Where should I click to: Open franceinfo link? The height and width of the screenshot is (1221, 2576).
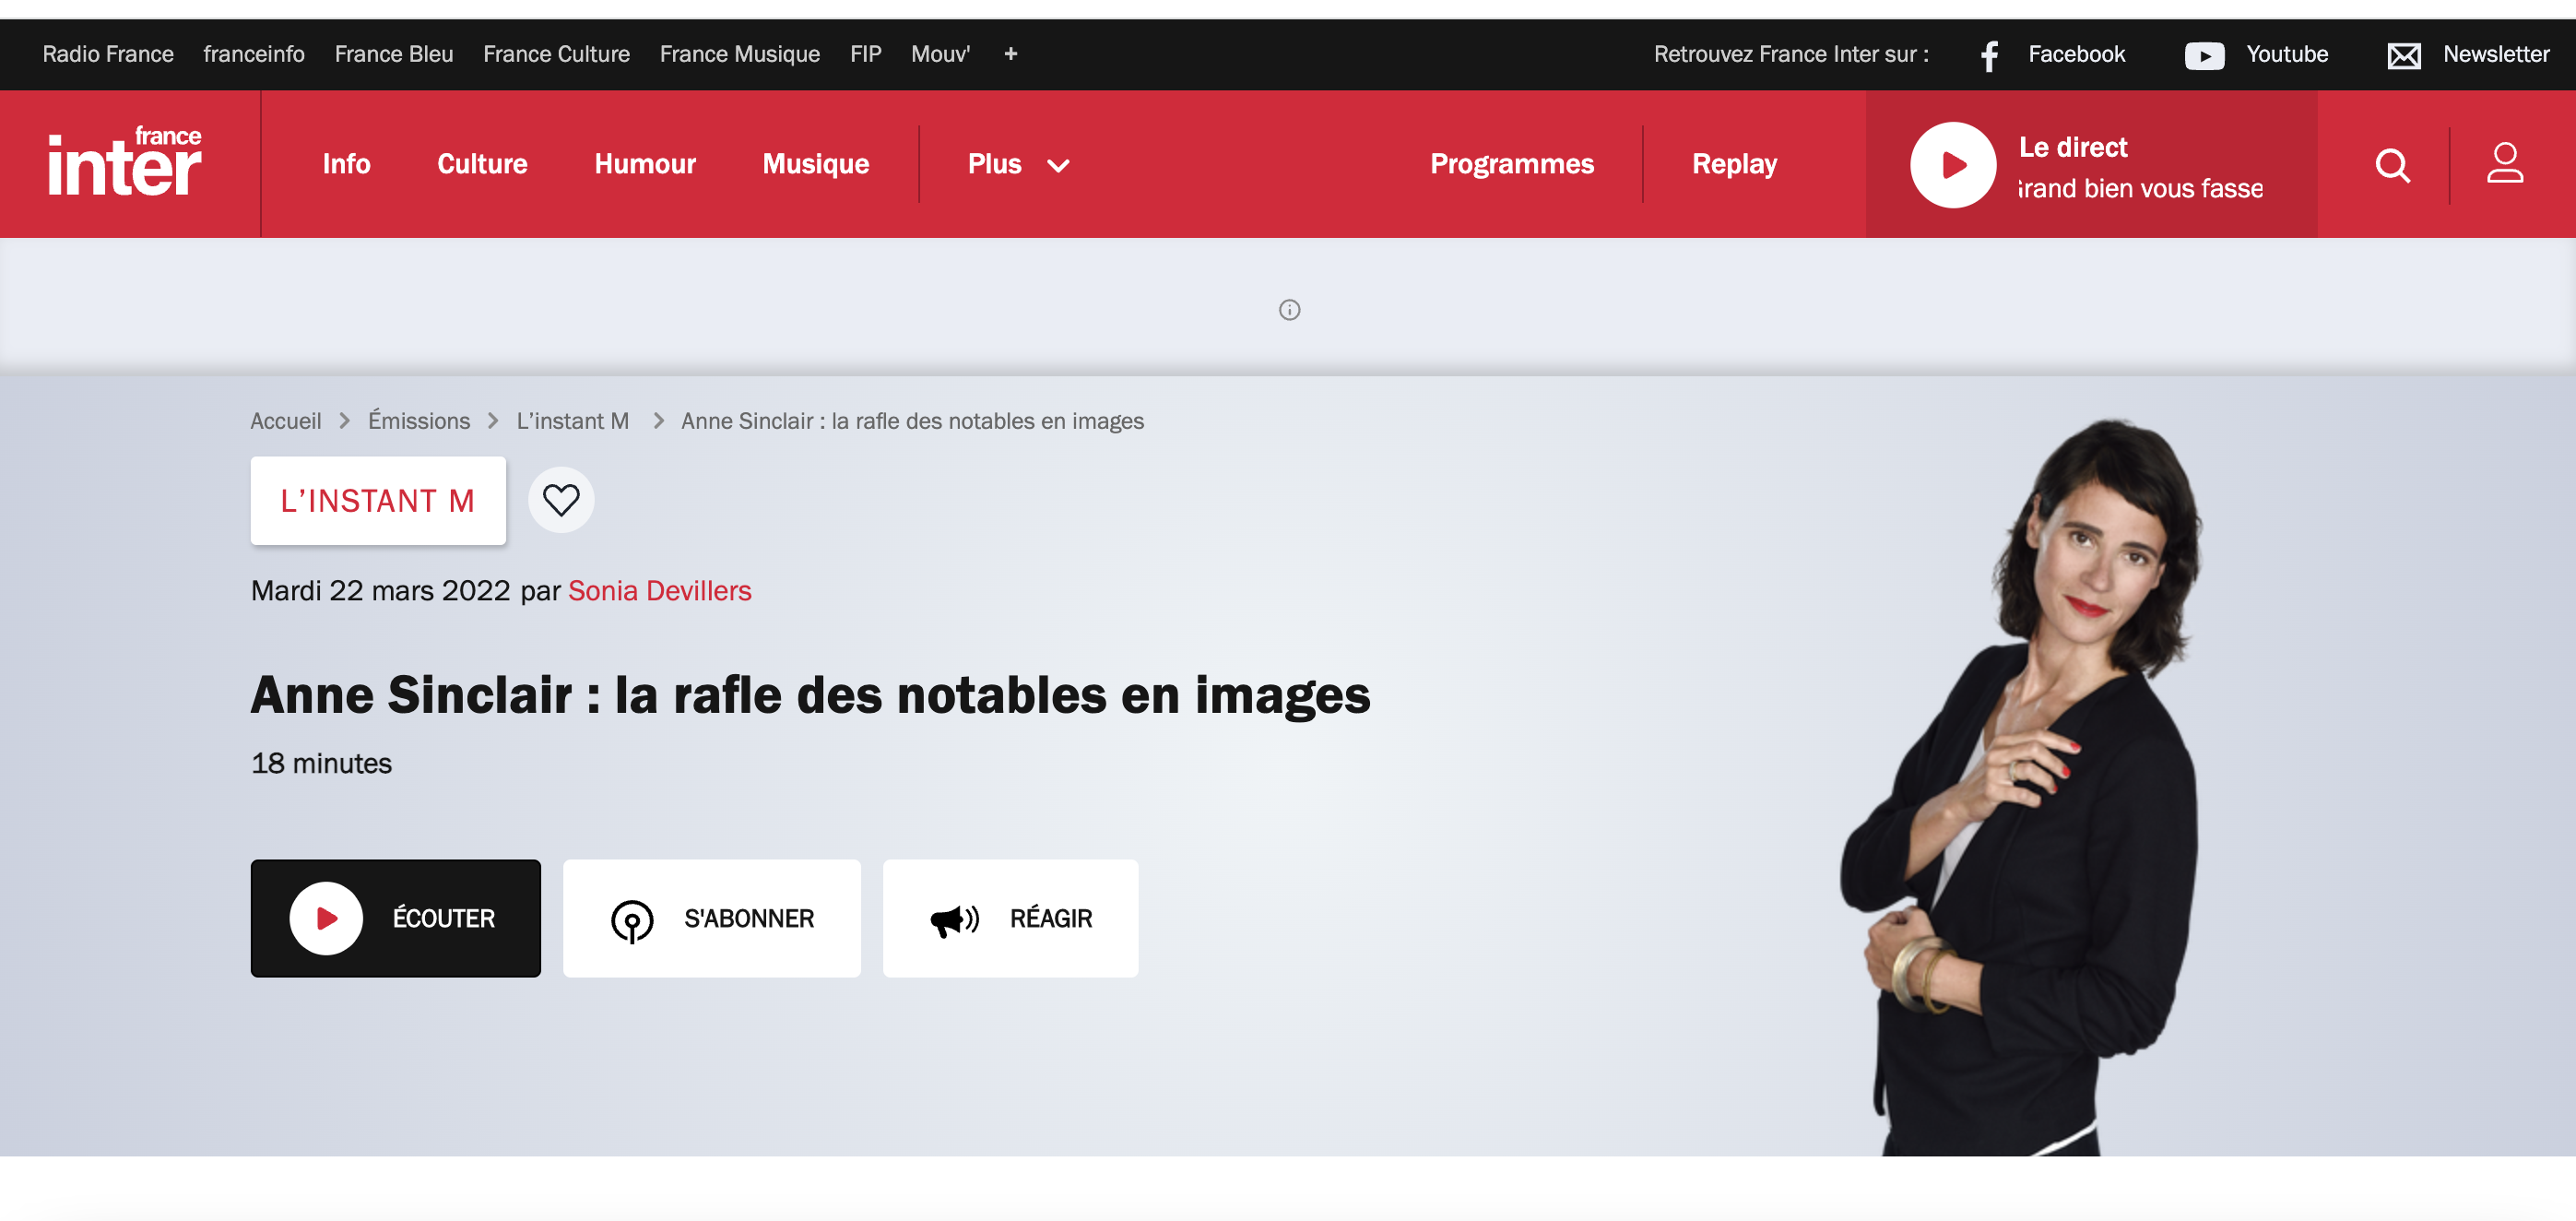(254, 54)
